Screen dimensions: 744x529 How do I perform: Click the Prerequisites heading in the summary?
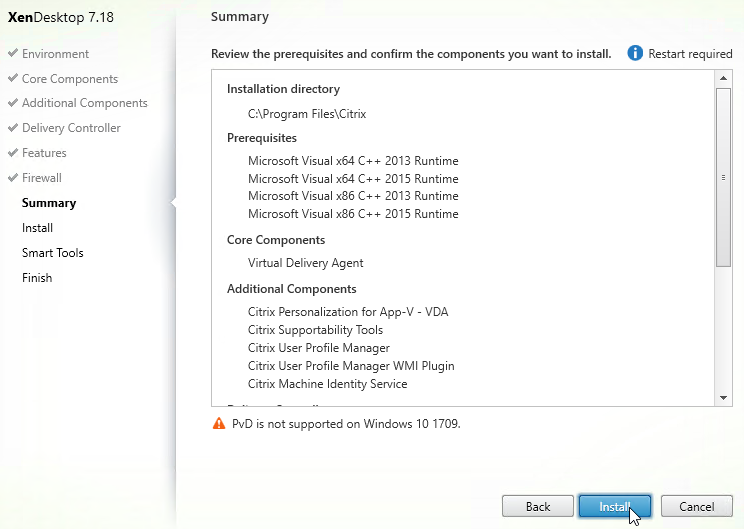(262, 138)
